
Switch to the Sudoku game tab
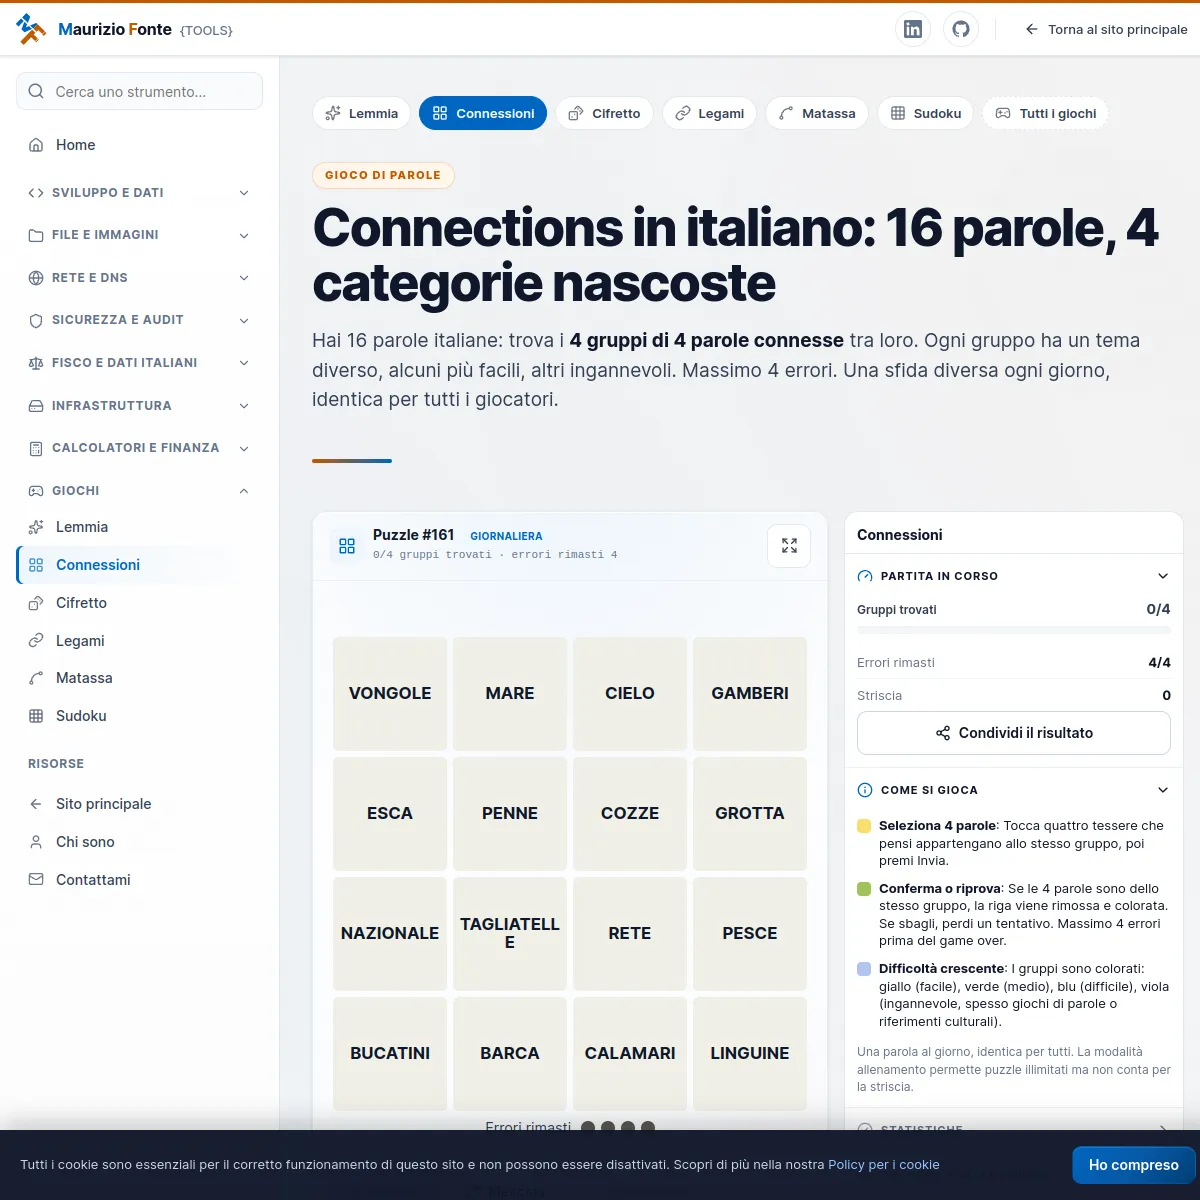click(926, 113)
